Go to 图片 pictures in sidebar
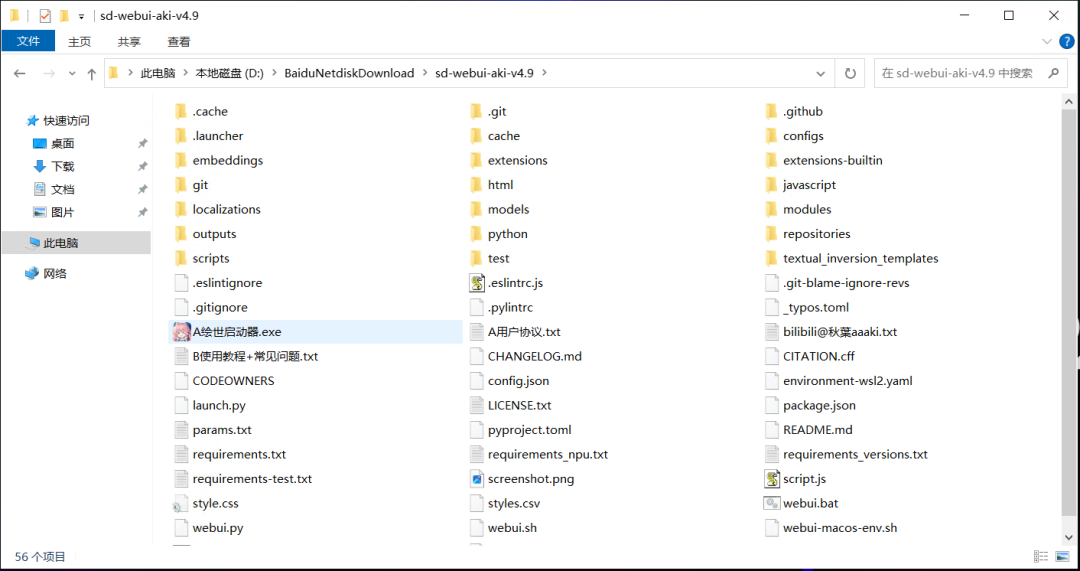 click(x=63, y=212)
